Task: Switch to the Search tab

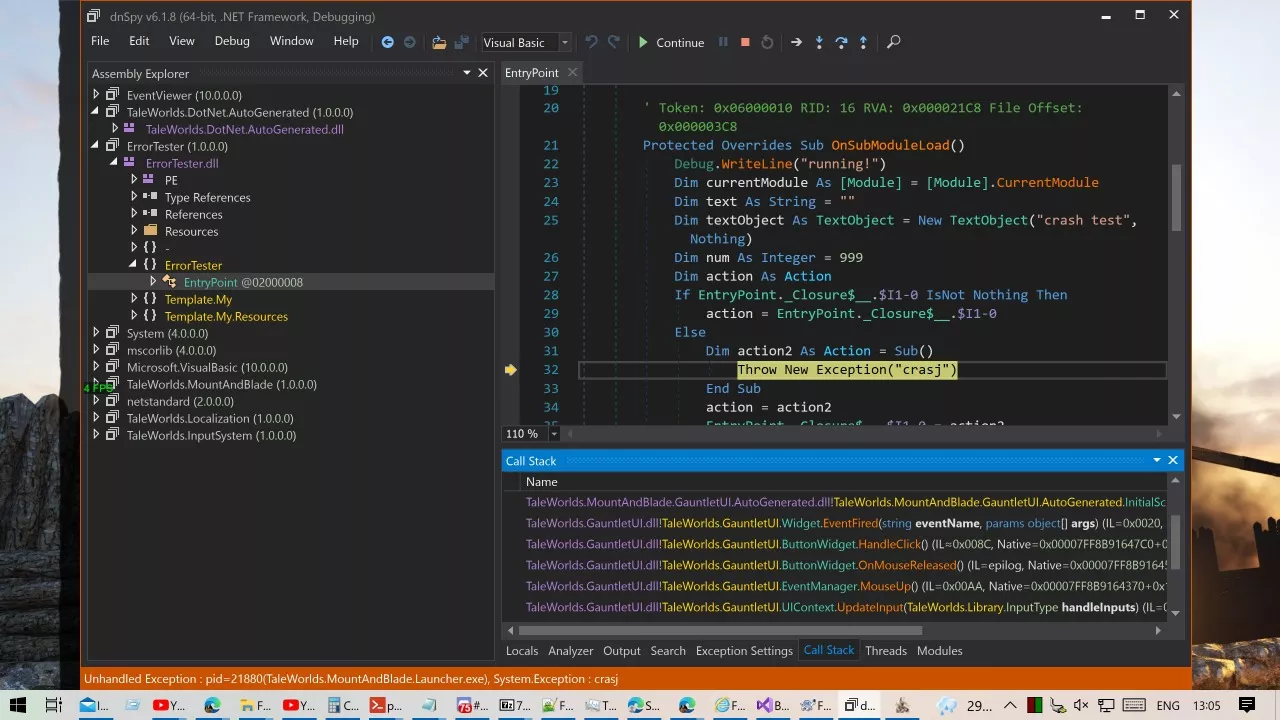Action: tap(668, 650)
